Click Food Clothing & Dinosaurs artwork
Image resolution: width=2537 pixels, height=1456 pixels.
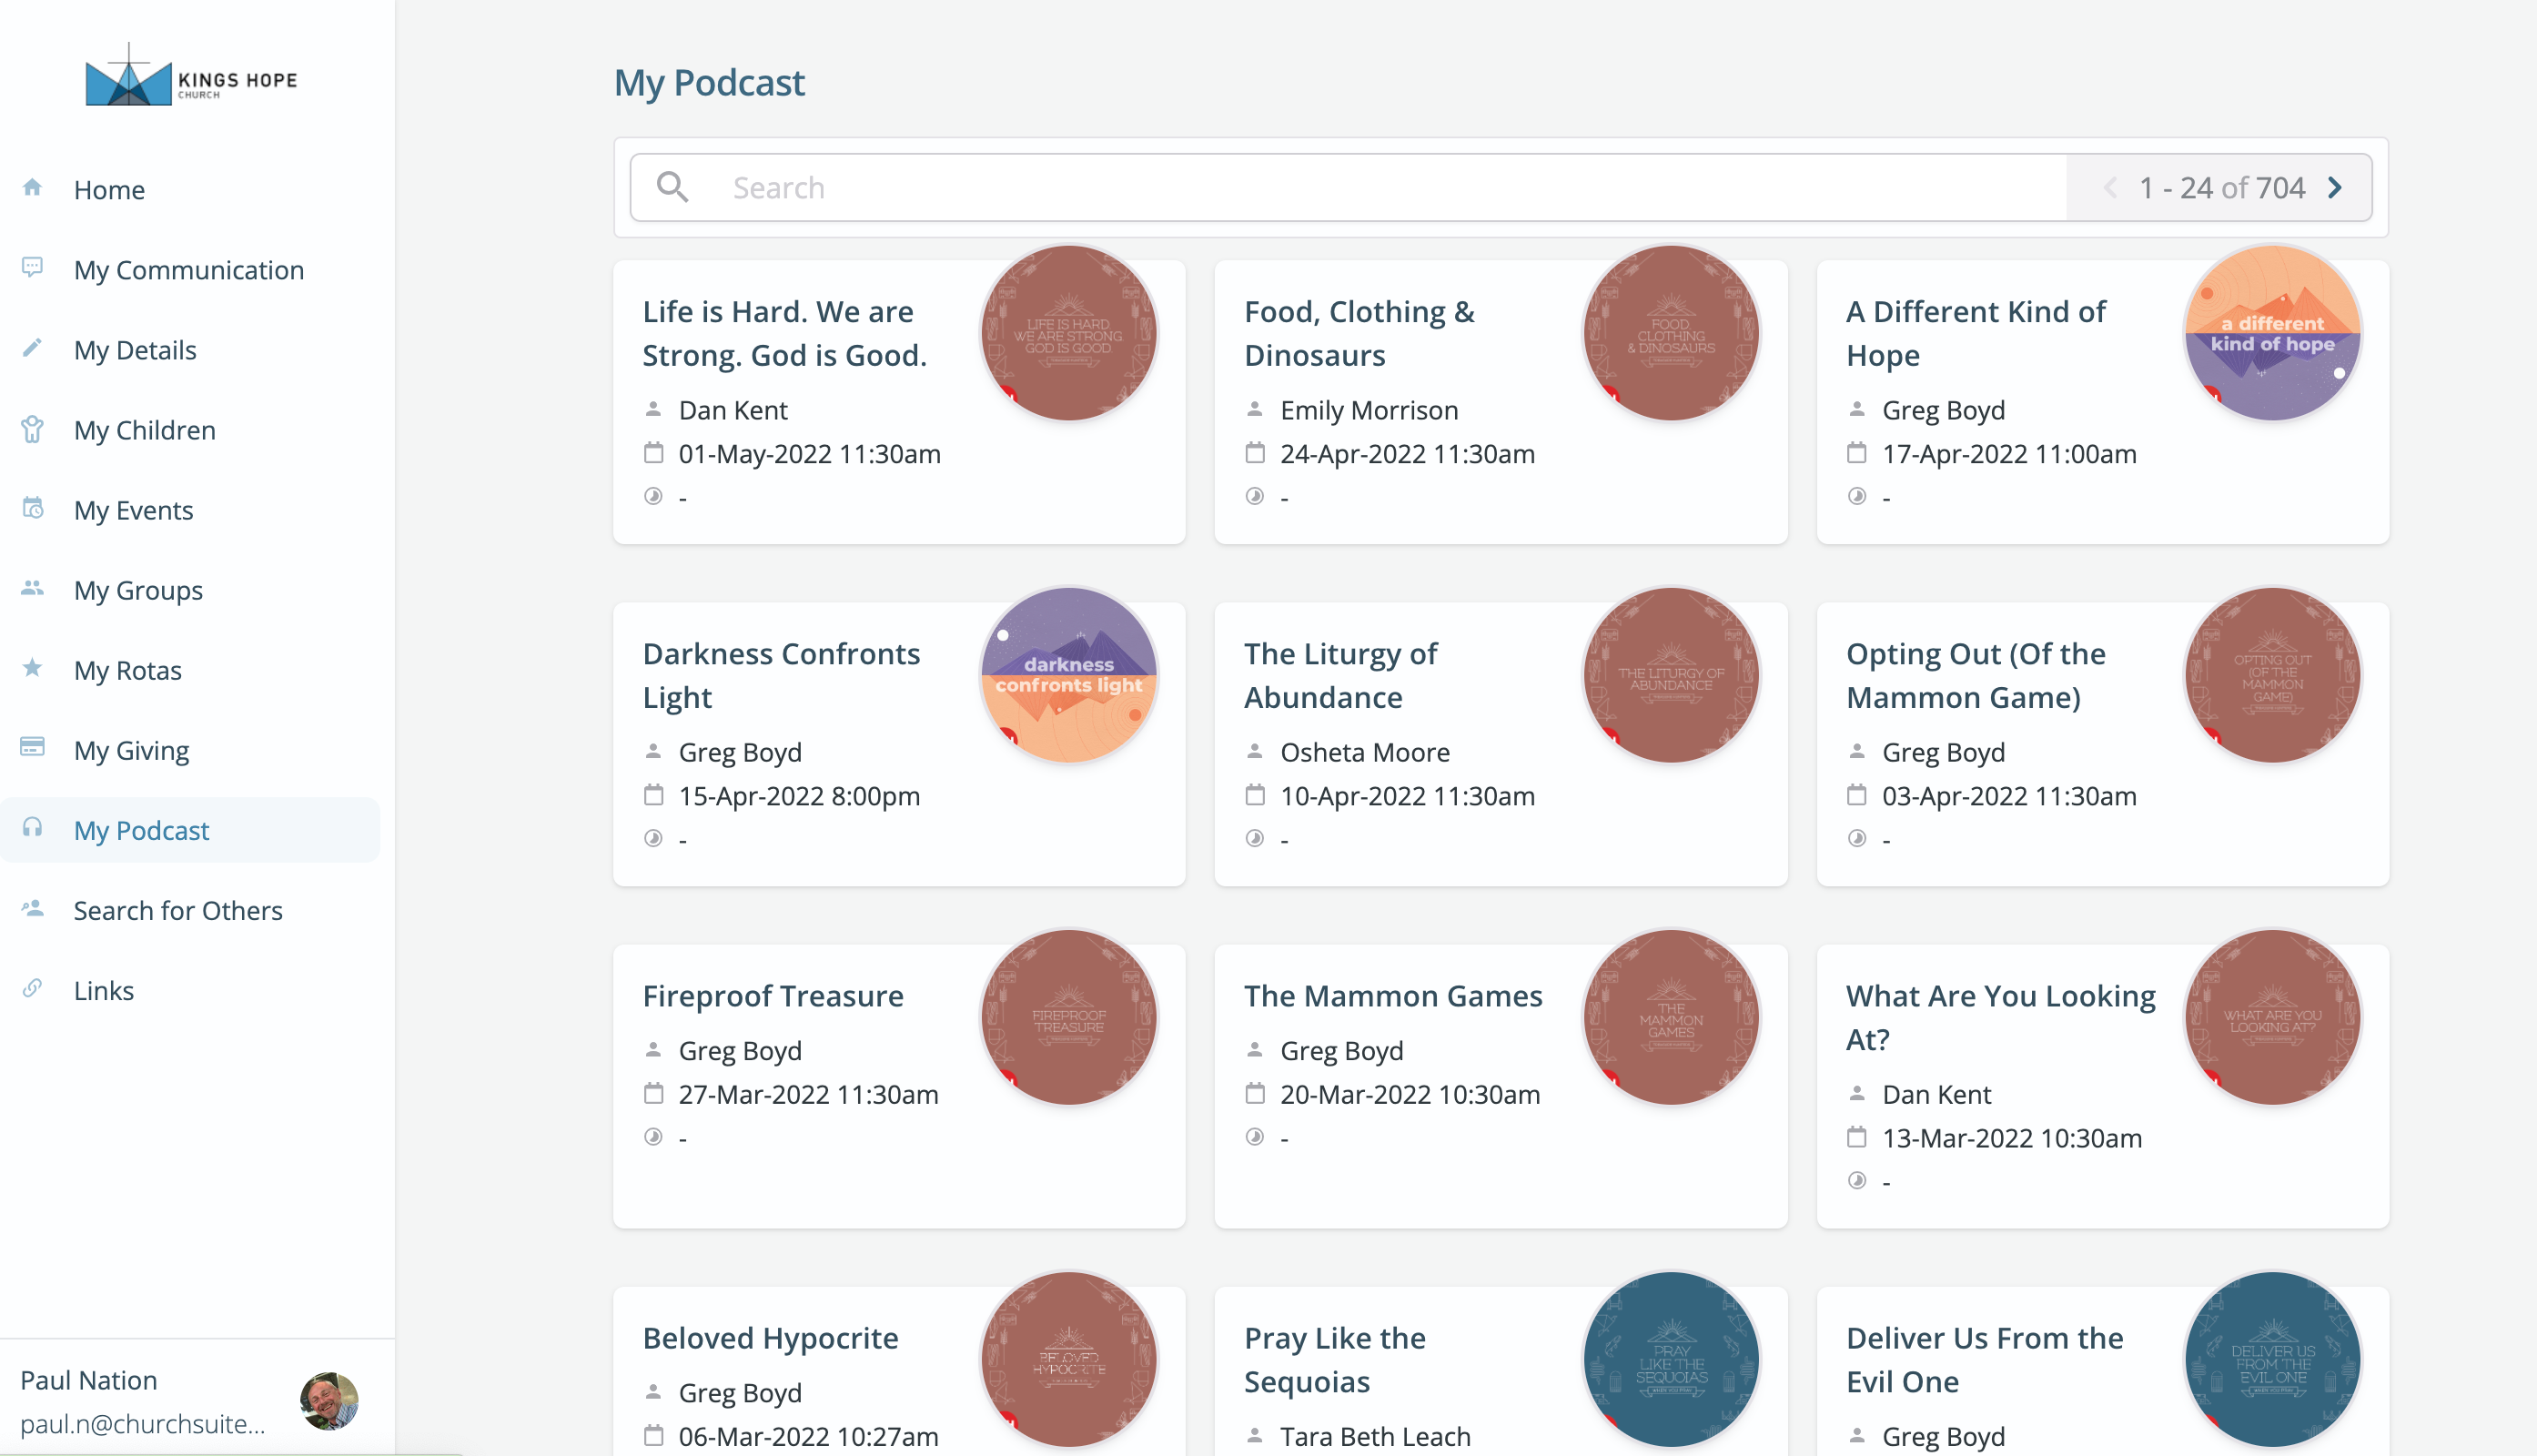click(x=1670, y=333)
